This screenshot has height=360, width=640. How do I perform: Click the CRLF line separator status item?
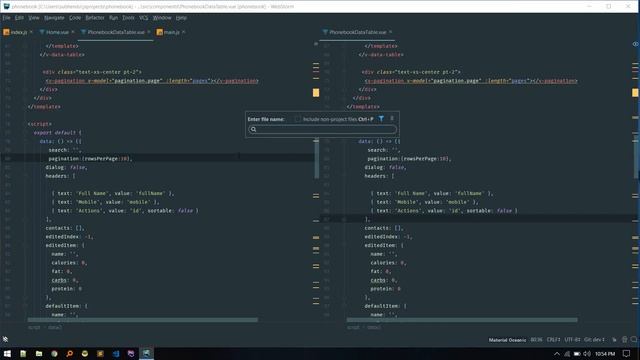tap(553, 340)
